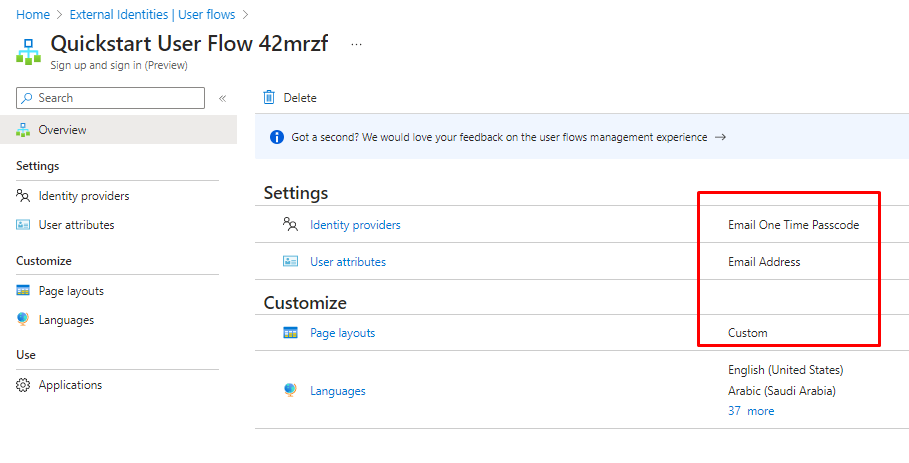Click the Identity providers icon in the sidebar

pyautogui.click(x=23, y=196)
